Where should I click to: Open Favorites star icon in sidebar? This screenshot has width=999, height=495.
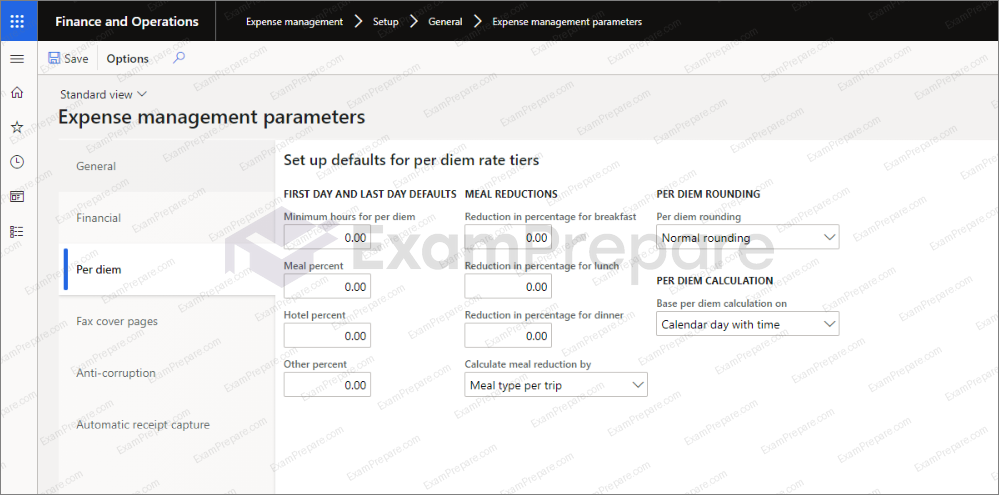pos(17,127)
